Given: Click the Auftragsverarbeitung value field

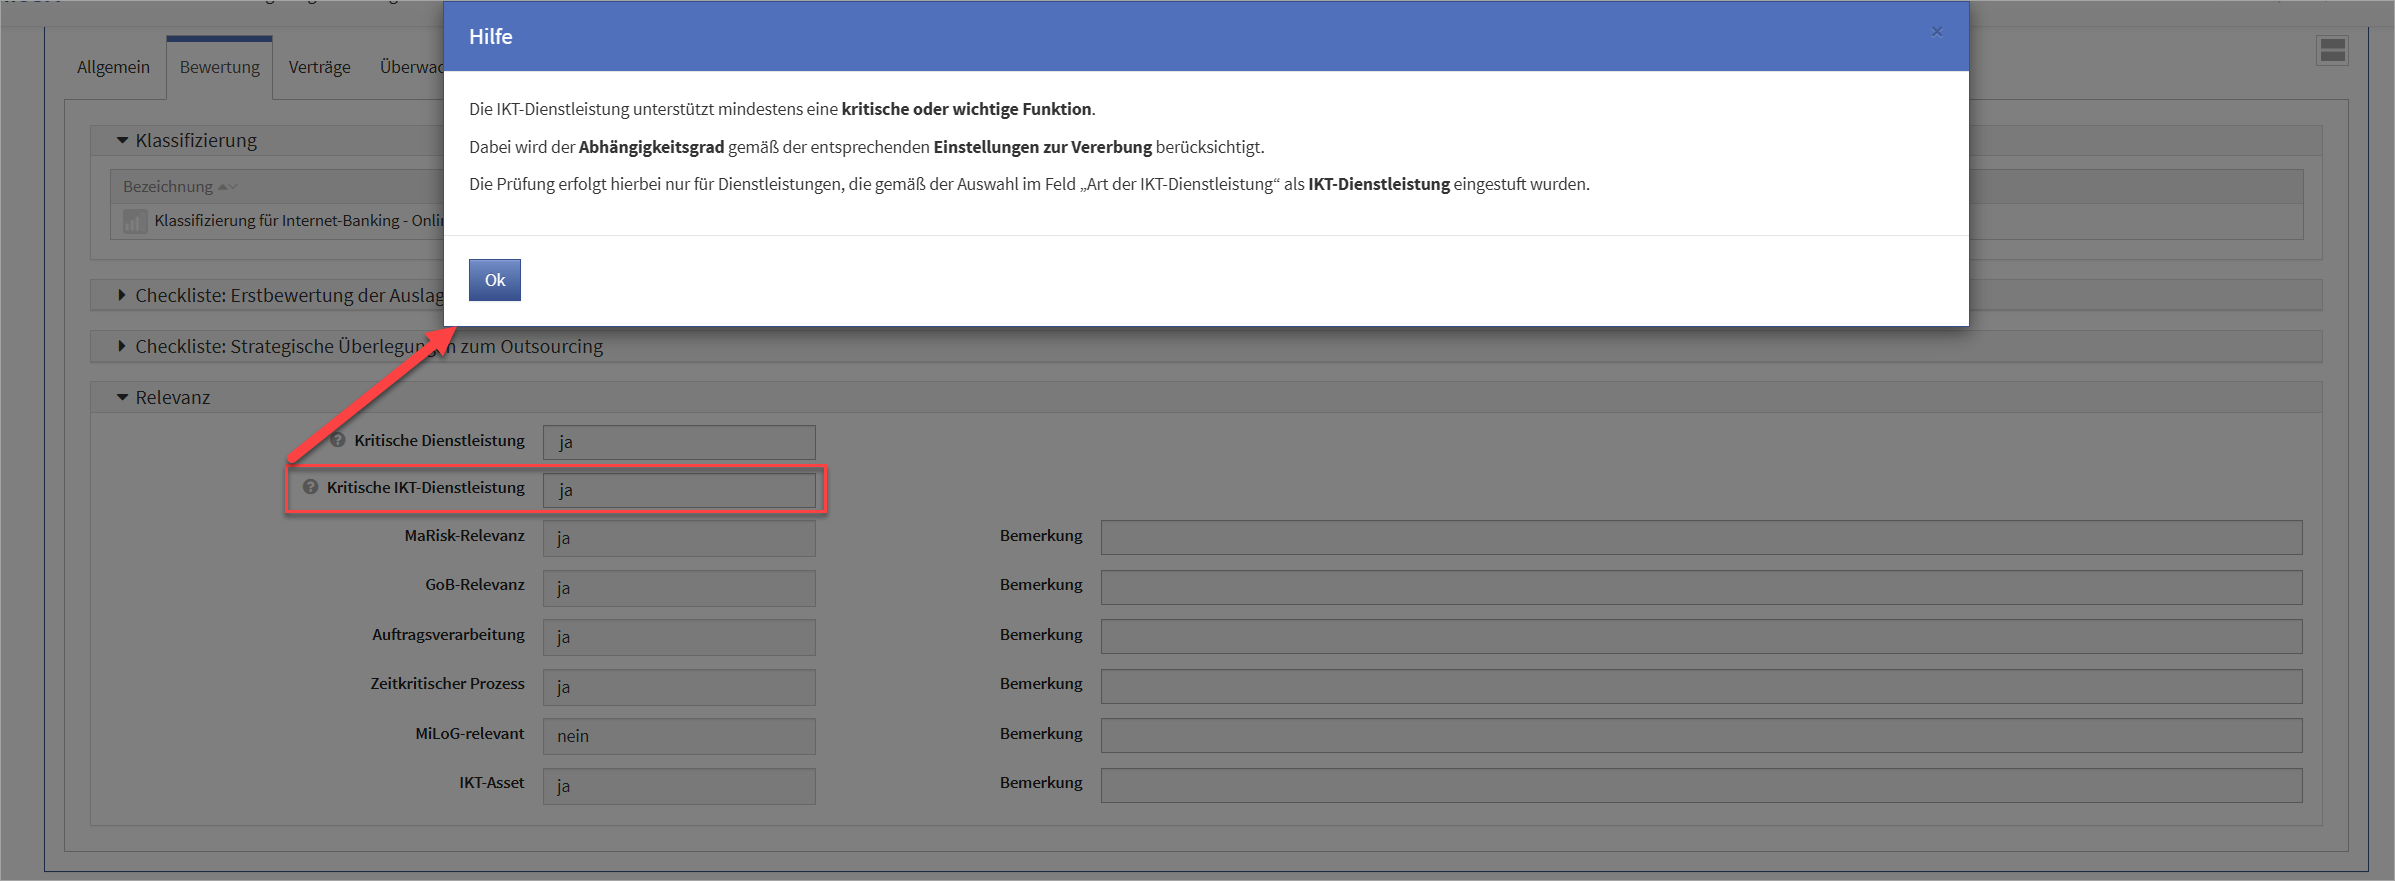Looking at the screenshot, I should pyautogui.click(x=679, y=637).
